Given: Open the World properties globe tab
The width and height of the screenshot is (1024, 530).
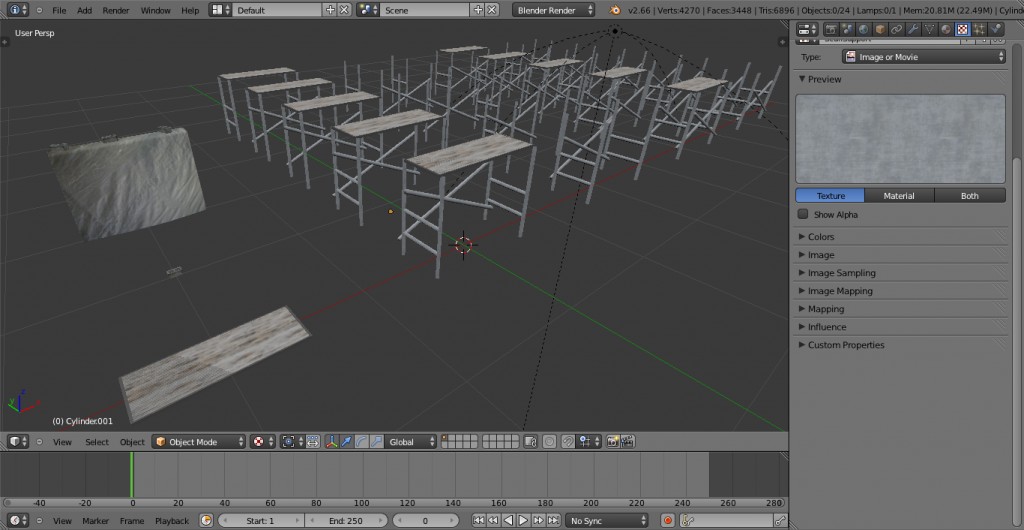Looking at the screenshot, I should 863,29.
